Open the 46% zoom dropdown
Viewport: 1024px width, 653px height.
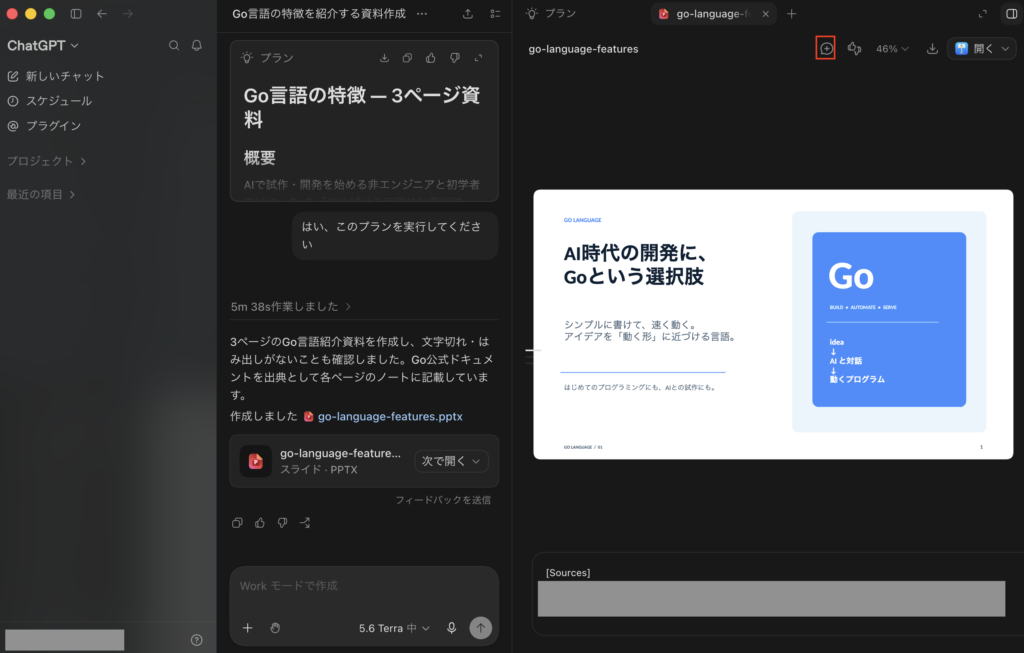click(x=892, y=49)
